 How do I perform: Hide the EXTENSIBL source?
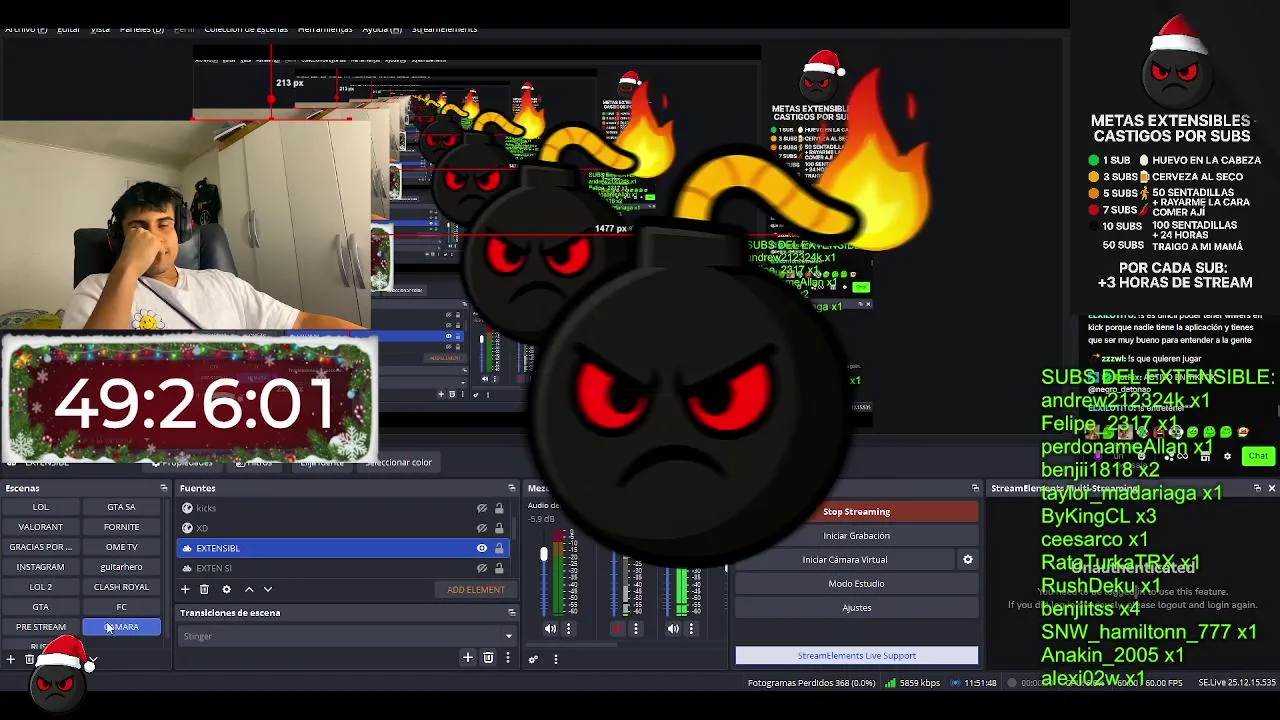click(x=482, y=548)
